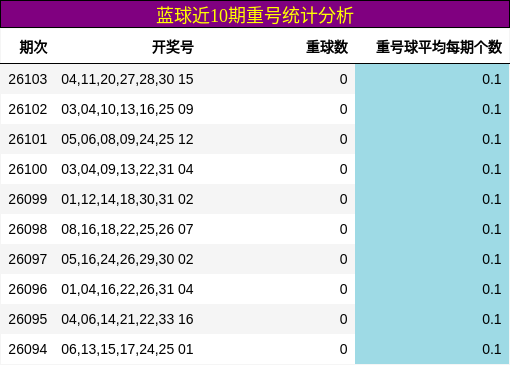Click the 0.1 average cell in row 26094

[432, 349]
